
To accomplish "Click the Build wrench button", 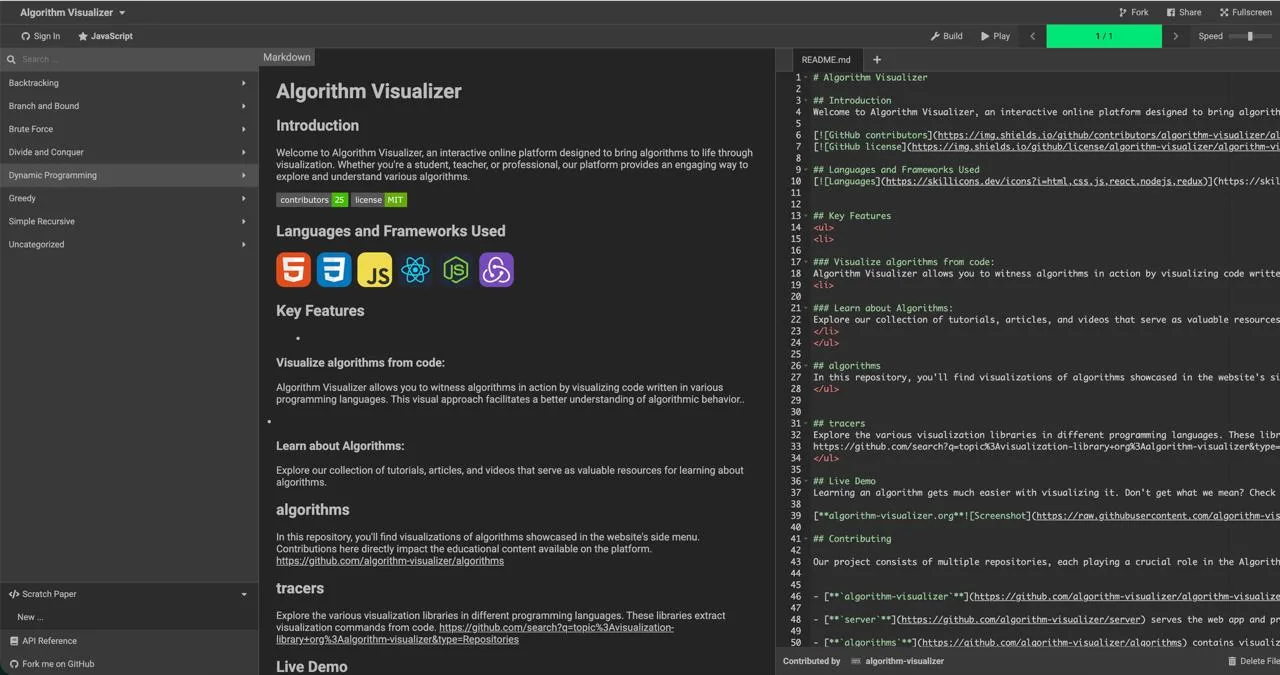I will click(946, 36).
